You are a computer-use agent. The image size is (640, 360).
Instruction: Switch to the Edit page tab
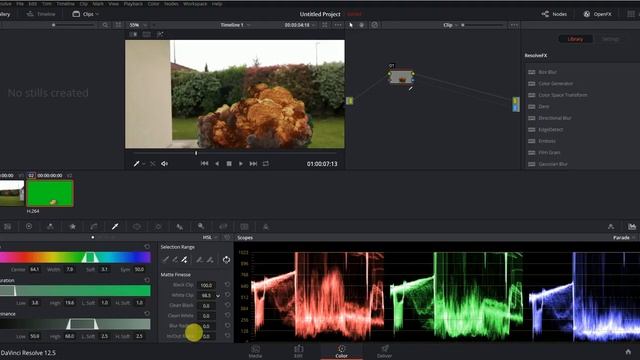[298, 351]
